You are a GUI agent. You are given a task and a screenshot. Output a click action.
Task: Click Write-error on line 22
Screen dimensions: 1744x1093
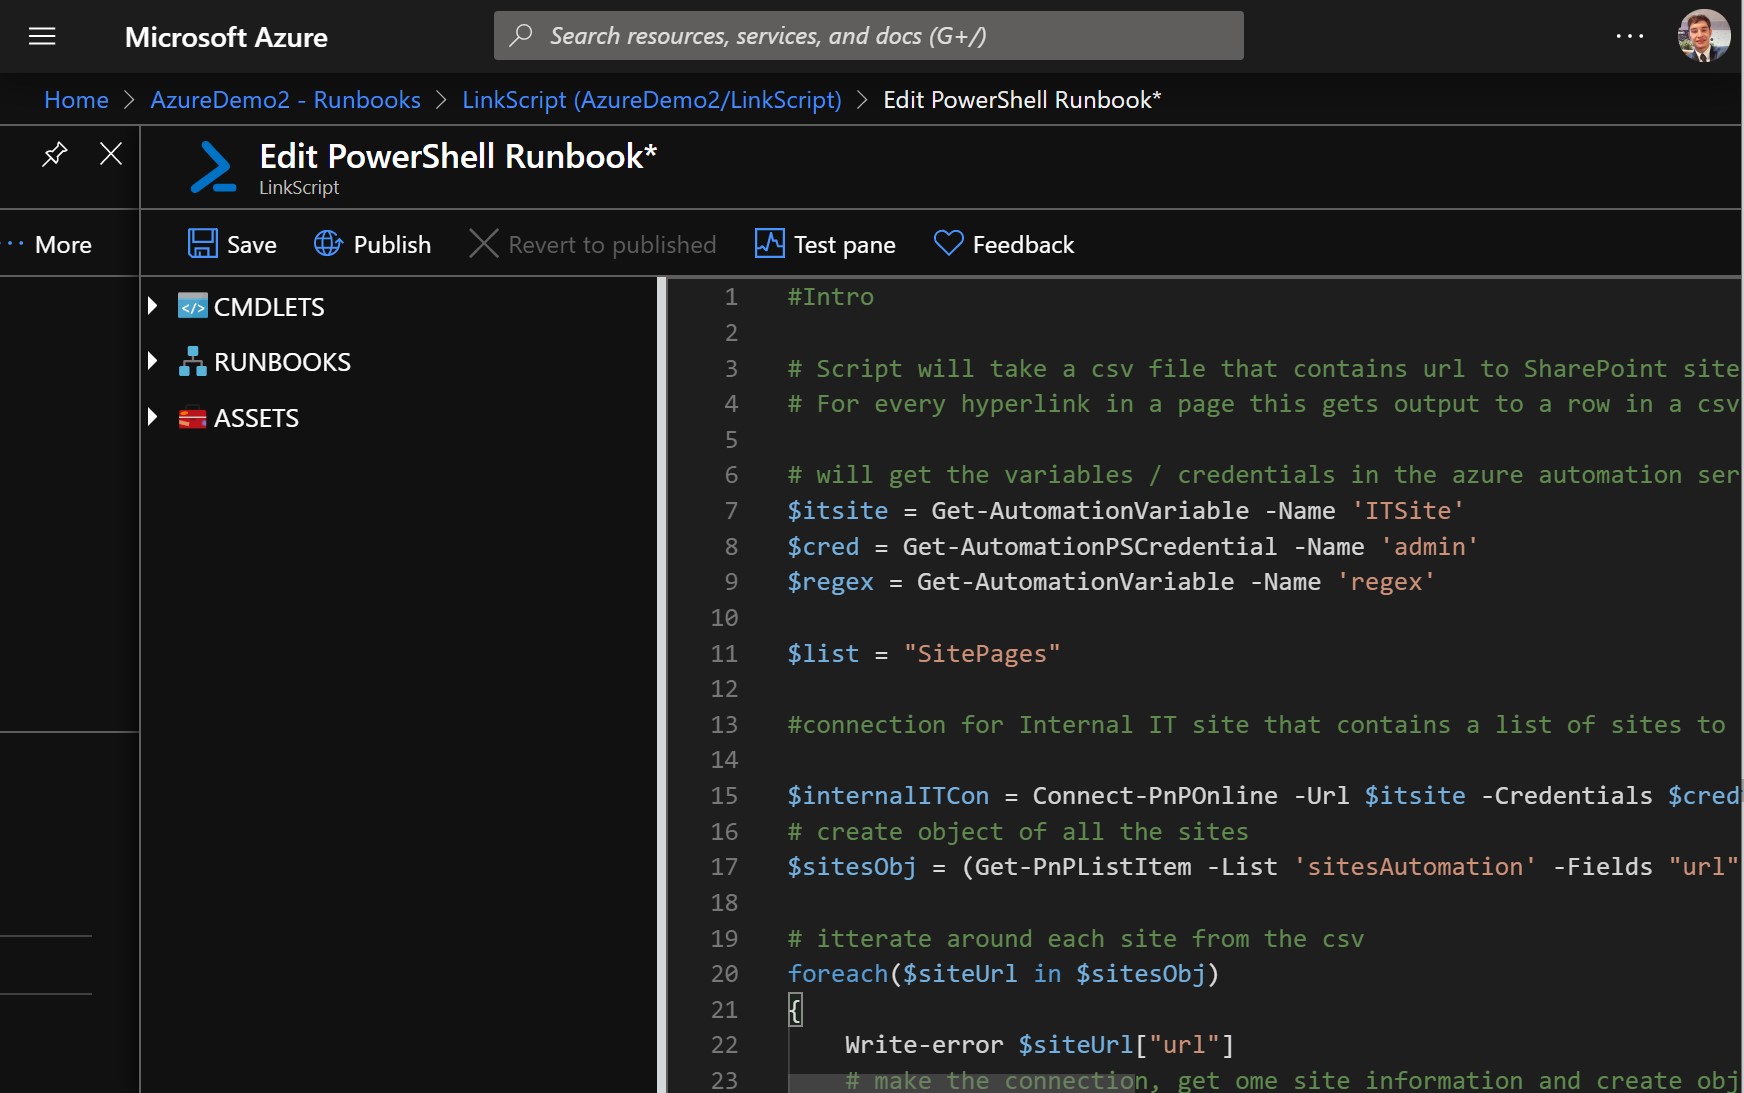(x=924, y=1045)
